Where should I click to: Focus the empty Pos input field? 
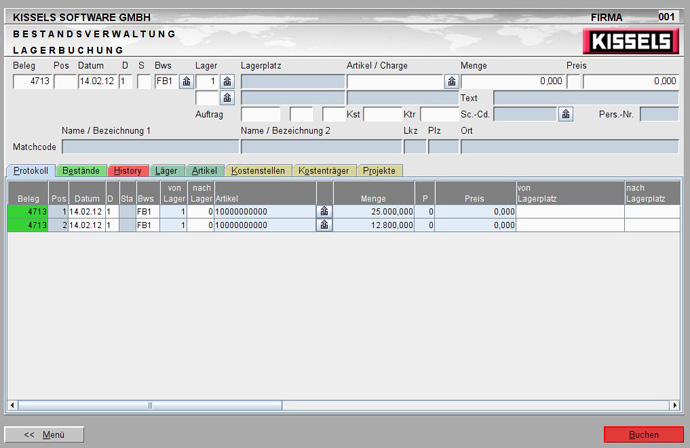pos(65,81)
